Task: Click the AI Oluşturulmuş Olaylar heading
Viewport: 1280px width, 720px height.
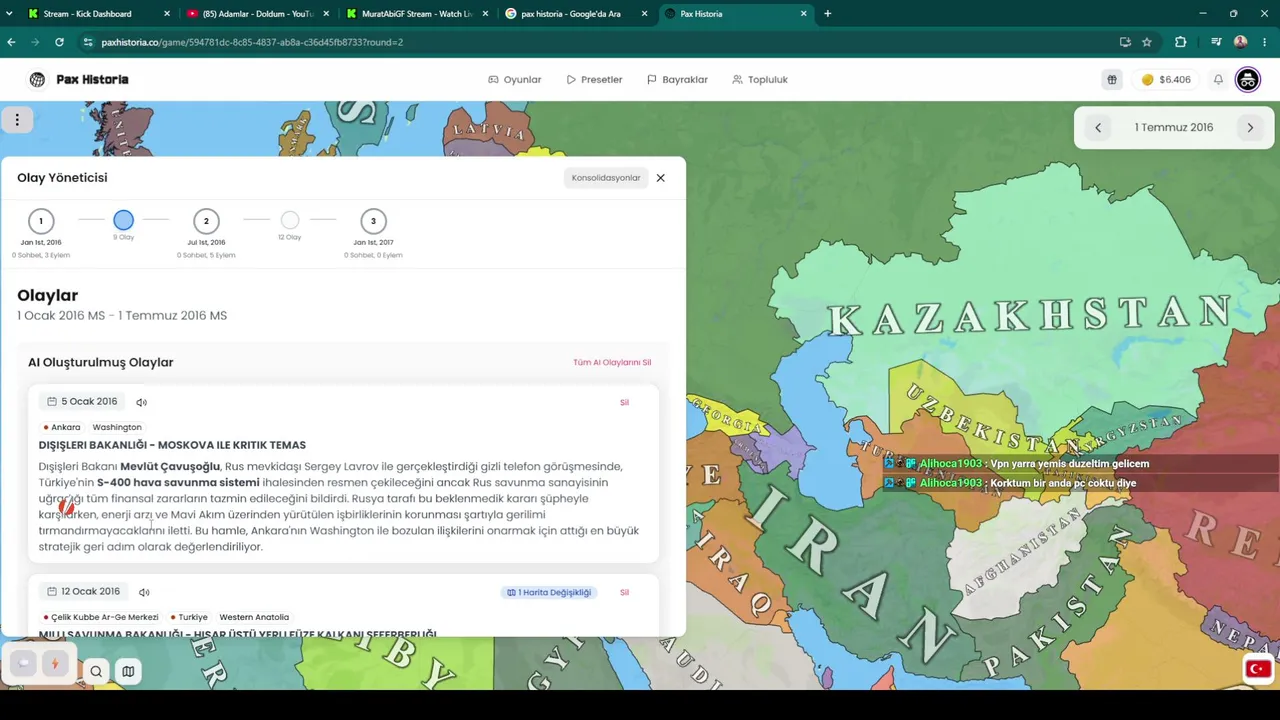Action: click(x=101, y=362)
